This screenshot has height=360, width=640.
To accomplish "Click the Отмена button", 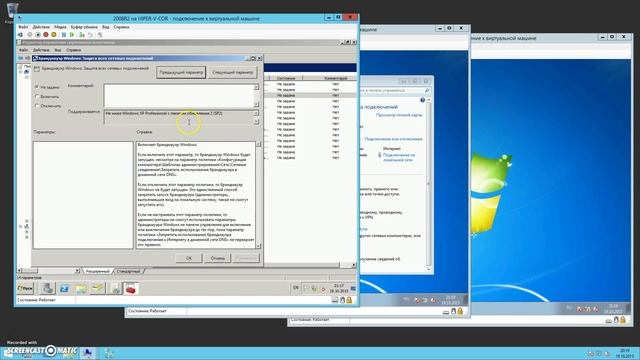I will click(218, 258).
